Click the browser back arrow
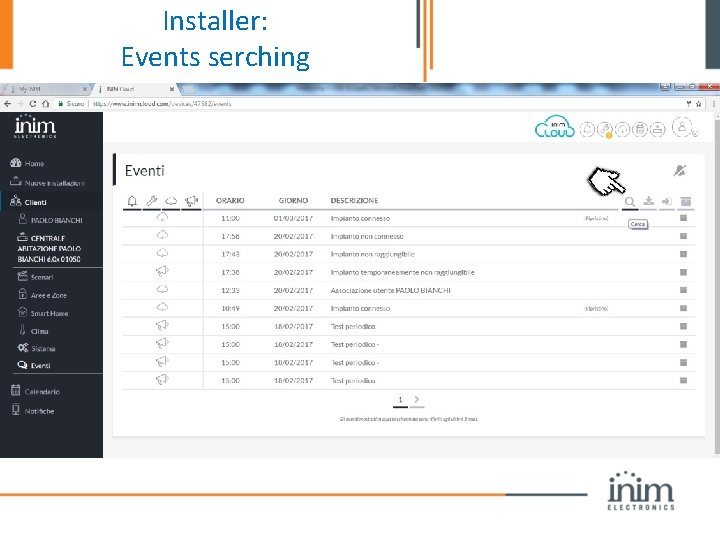Viewport: 720px width, 540px height. (x=7, y=104)
